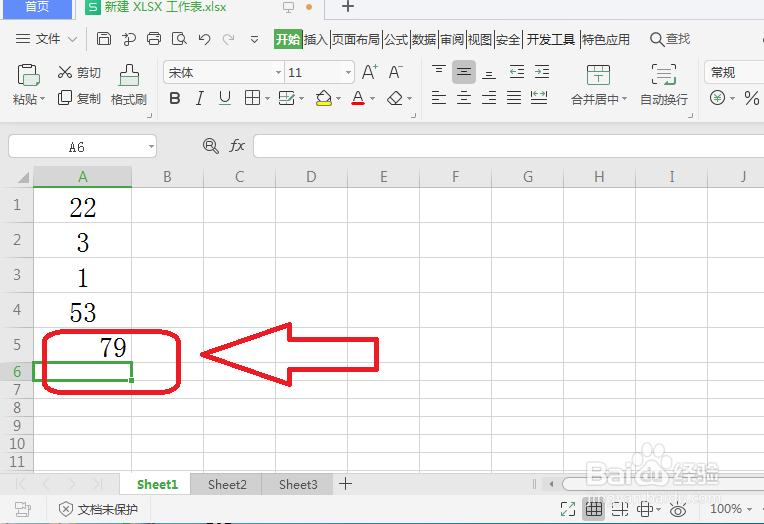The height and width of the screenshot is (524, 764).
Task: Decrease indent icon
Action: pos(517,72)
